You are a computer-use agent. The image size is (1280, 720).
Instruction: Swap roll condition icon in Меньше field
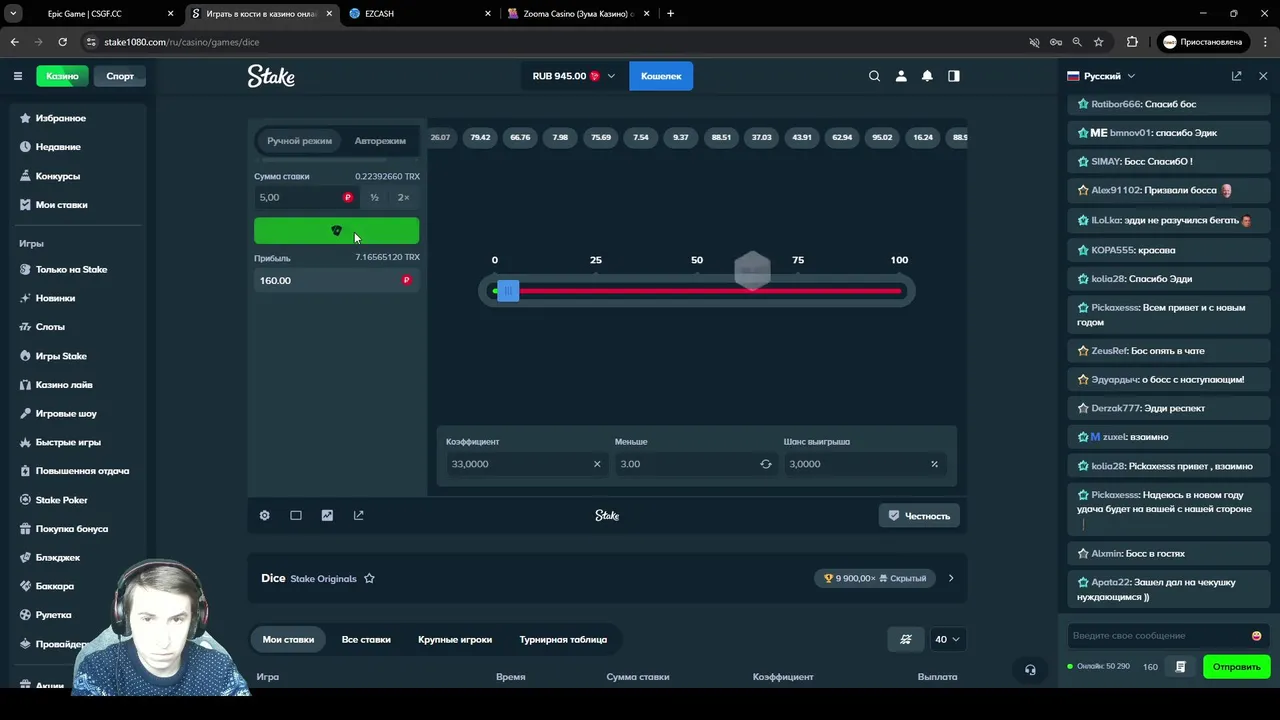[766, 464]
